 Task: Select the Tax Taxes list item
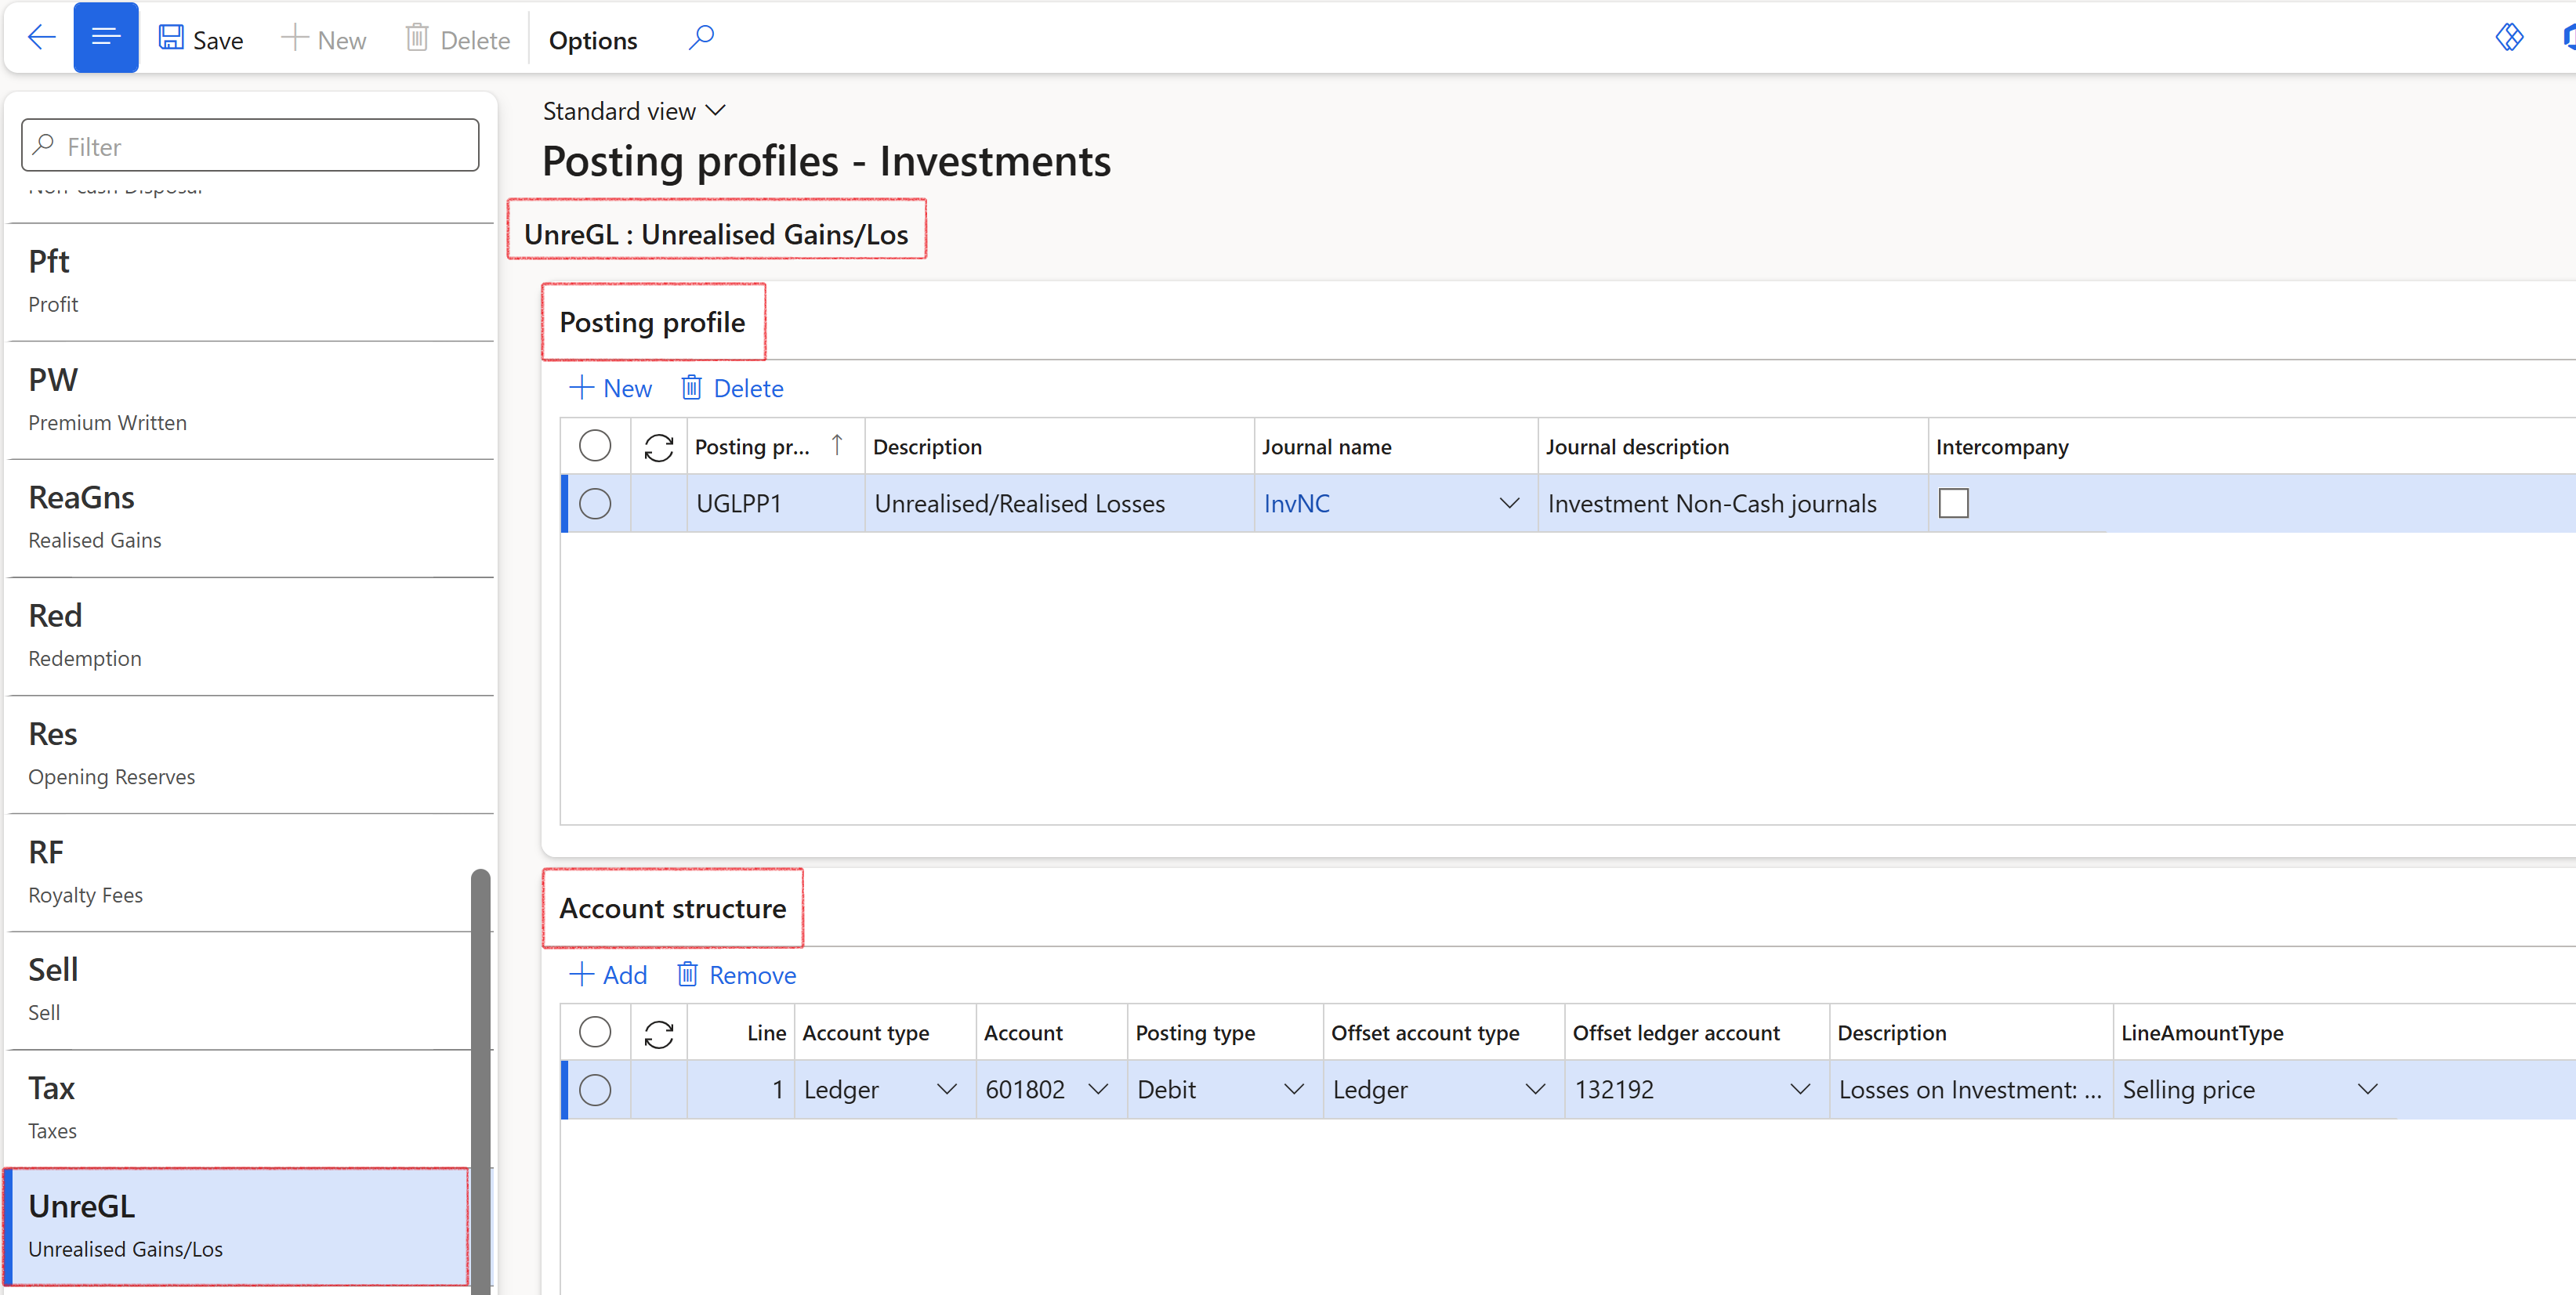[x=240, y=1108]
